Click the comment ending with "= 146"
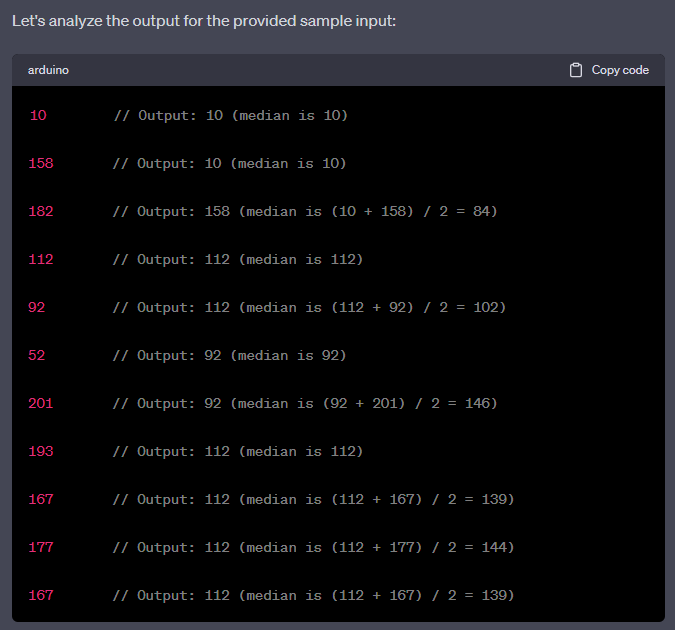Screen dimensions: 675x630 pyautogui.click(x=305, y=403)
